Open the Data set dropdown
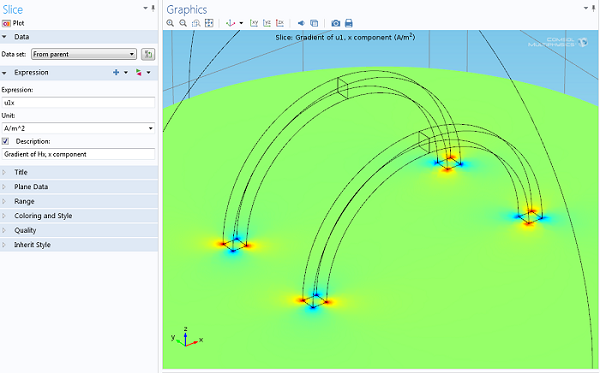This screenshot has height=373, width=600. pos(84,54)
